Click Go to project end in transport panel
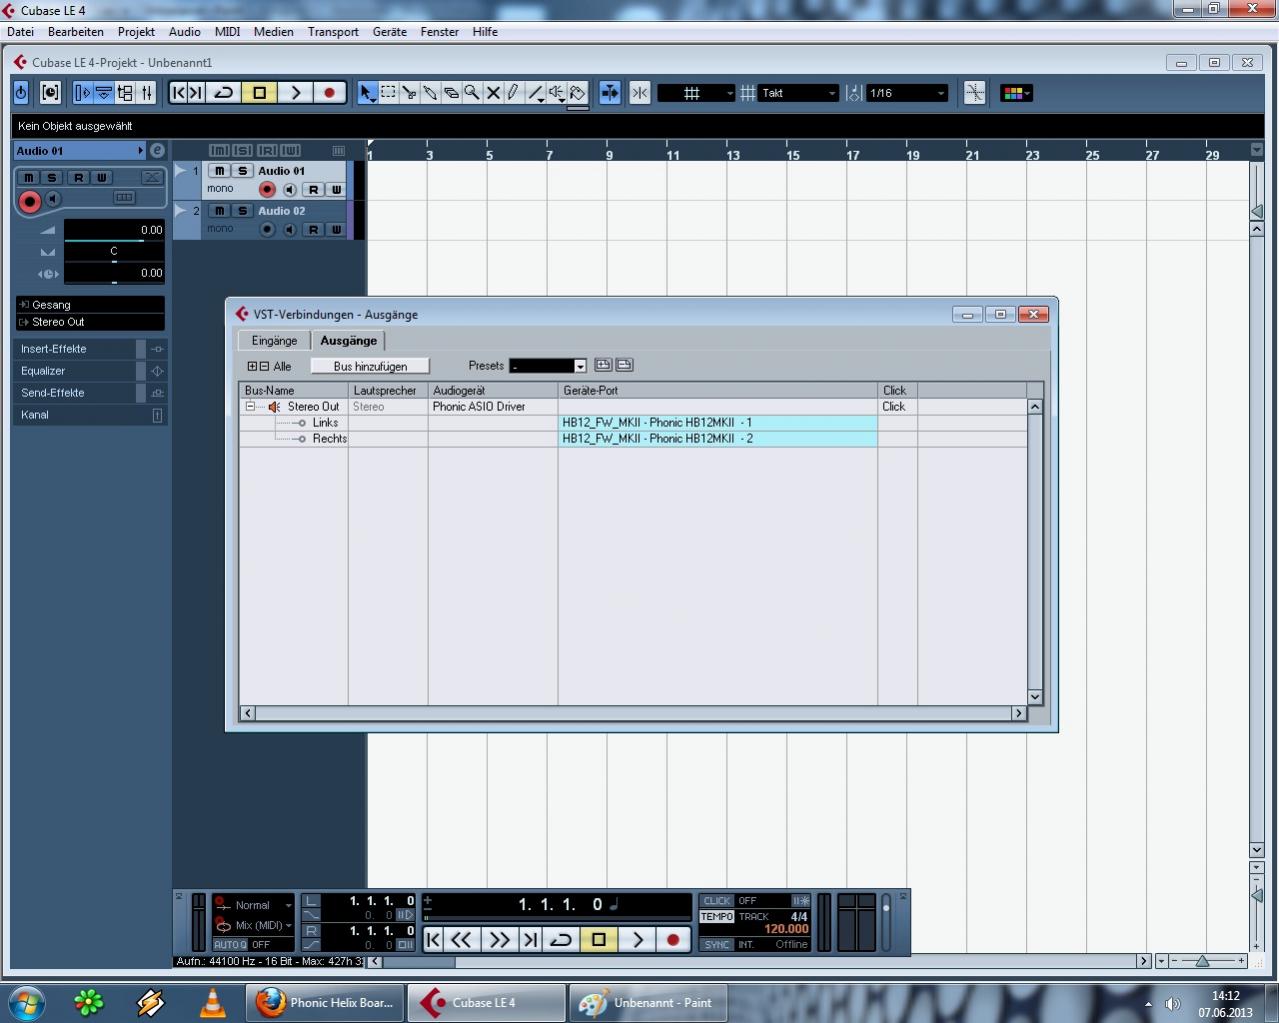The image size is (1279, 1023). point(531,939)
